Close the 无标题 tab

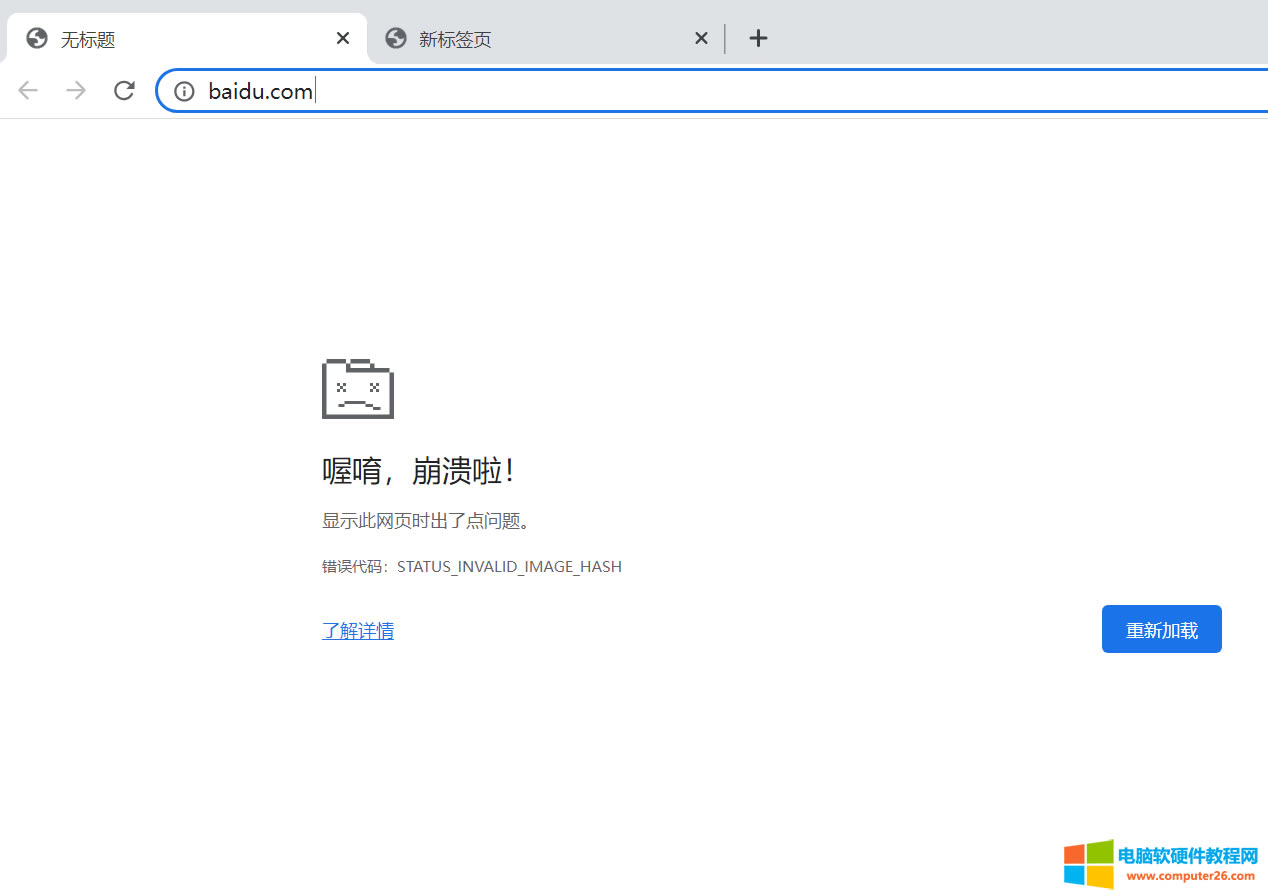342,38
